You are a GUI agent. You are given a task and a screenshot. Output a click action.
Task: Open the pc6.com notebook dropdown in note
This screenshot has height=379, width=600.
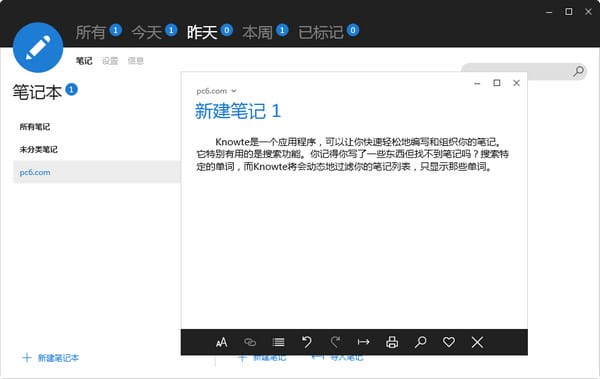(216, 91)
